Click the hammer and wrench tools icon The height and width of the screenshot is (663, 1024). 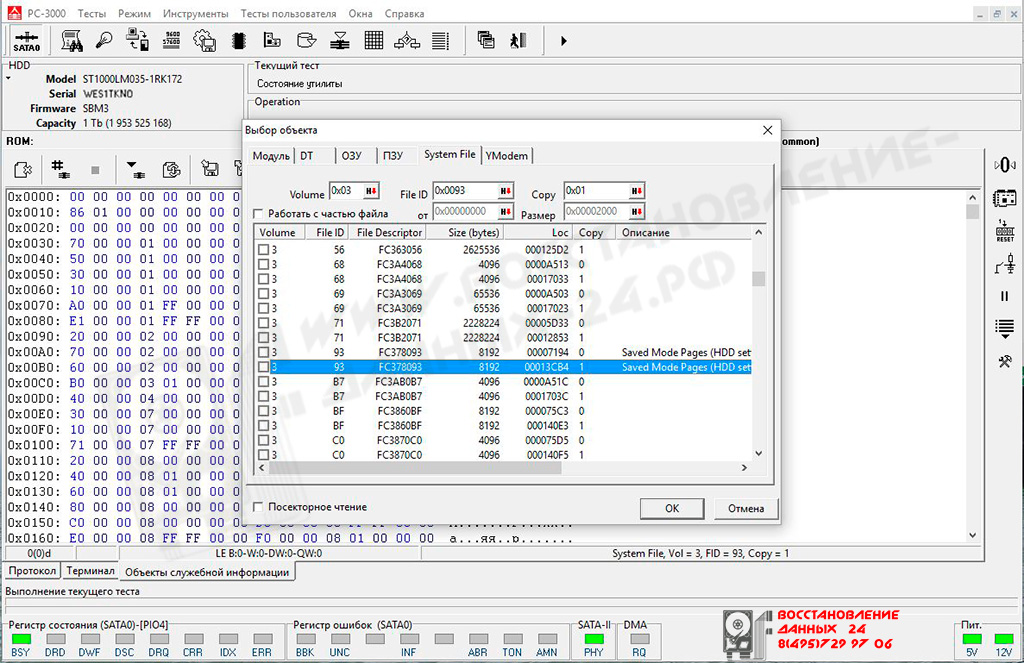pos(1004,361)
